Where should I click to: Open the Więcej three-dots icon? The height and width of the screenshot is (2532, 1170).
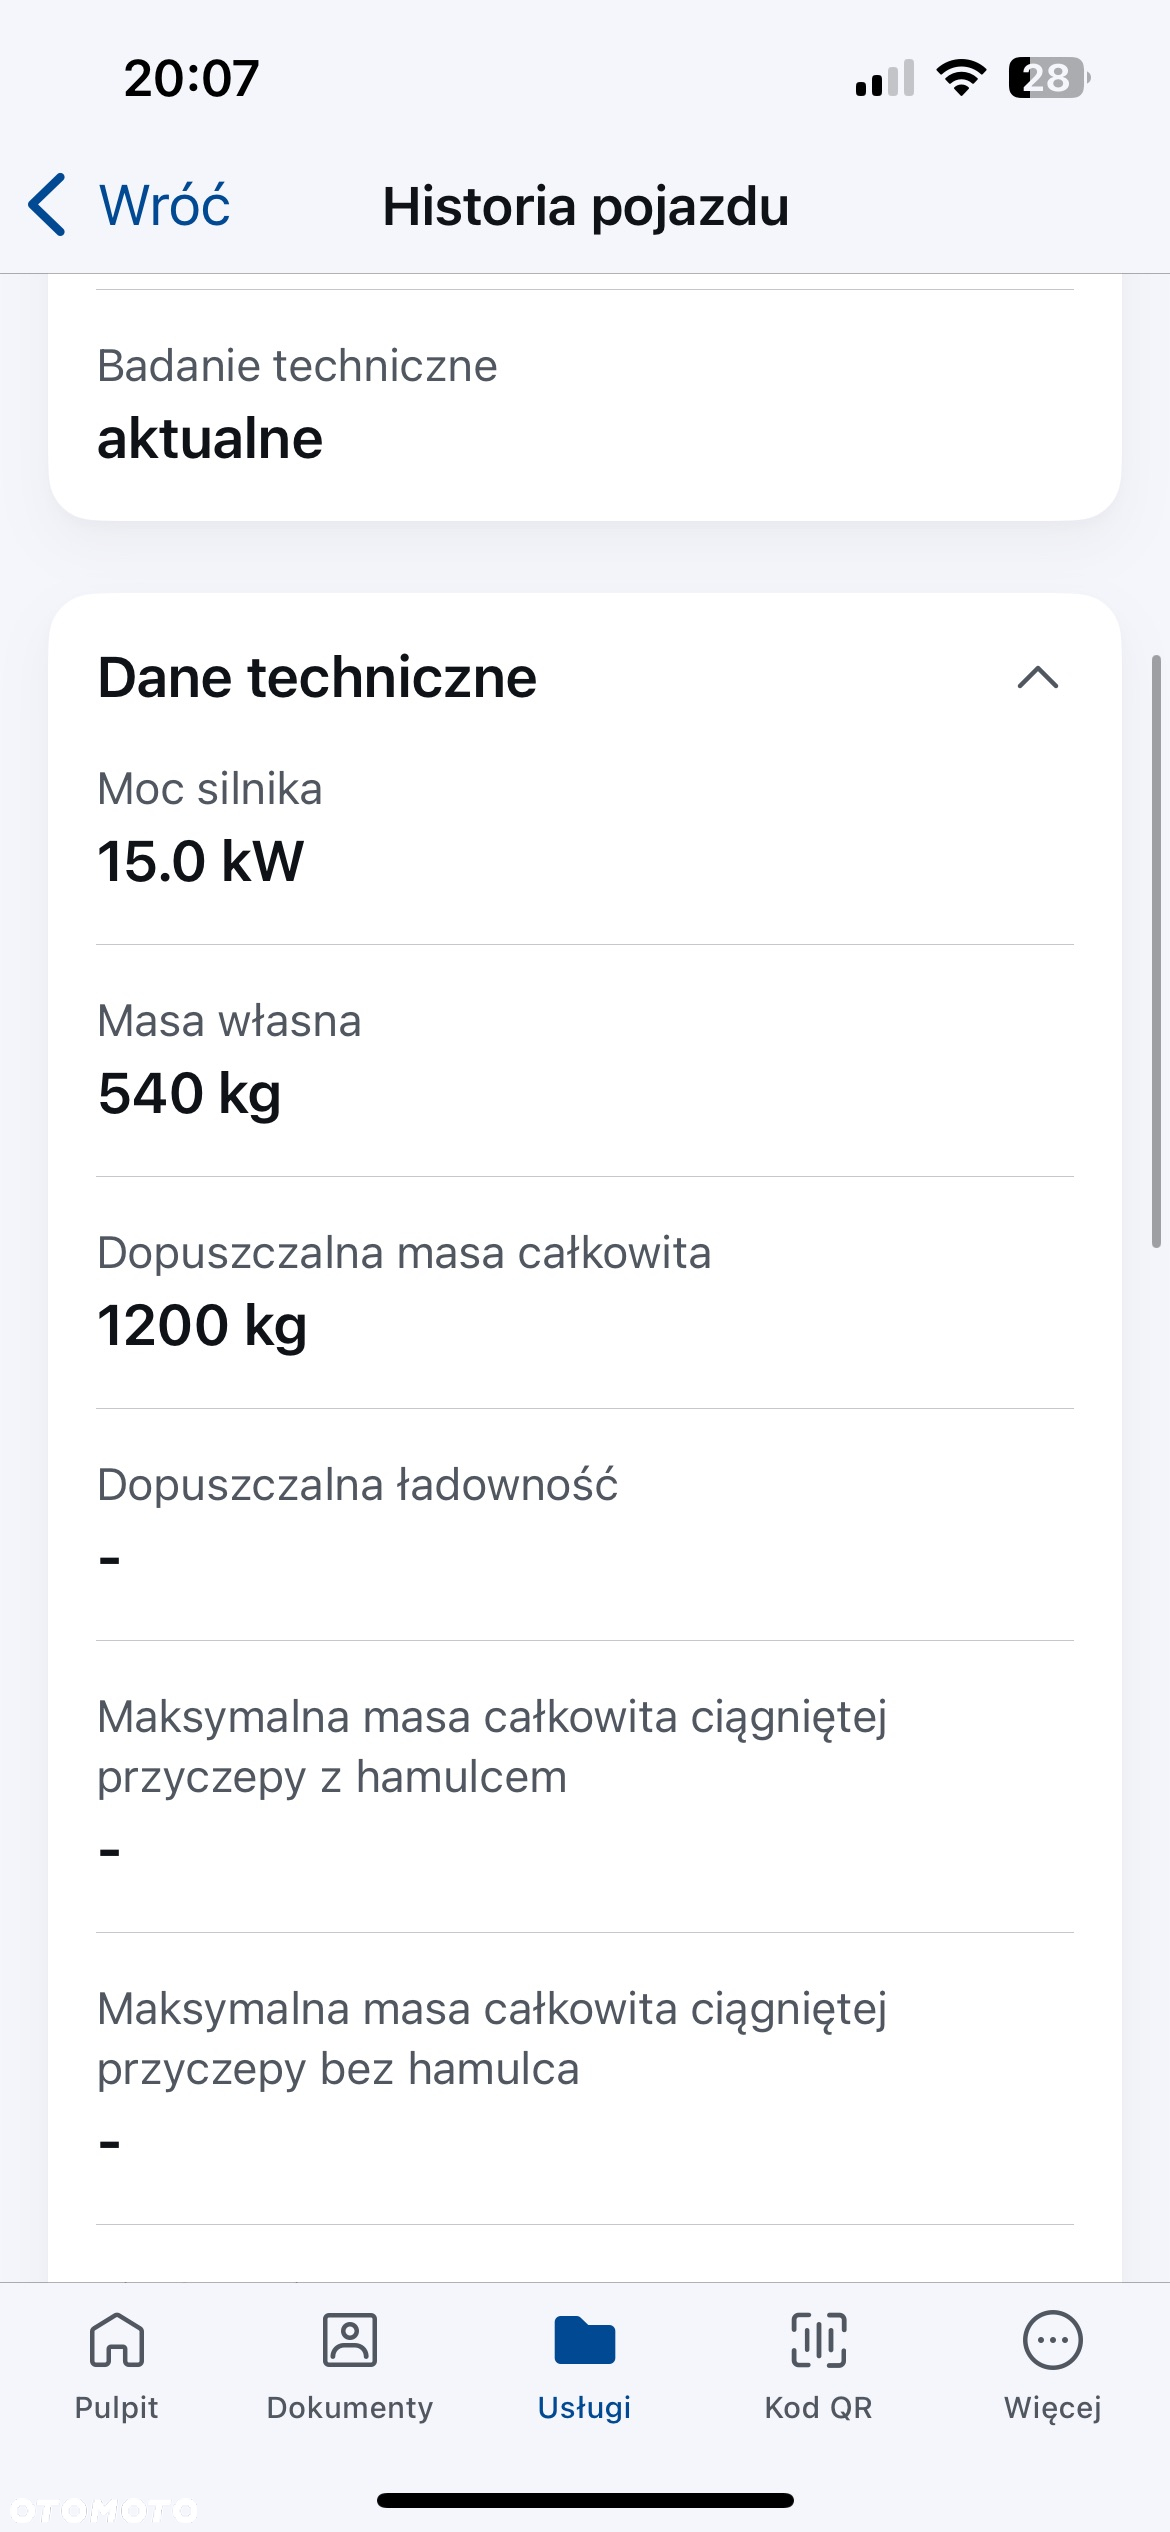[x=1053, y=2340]
